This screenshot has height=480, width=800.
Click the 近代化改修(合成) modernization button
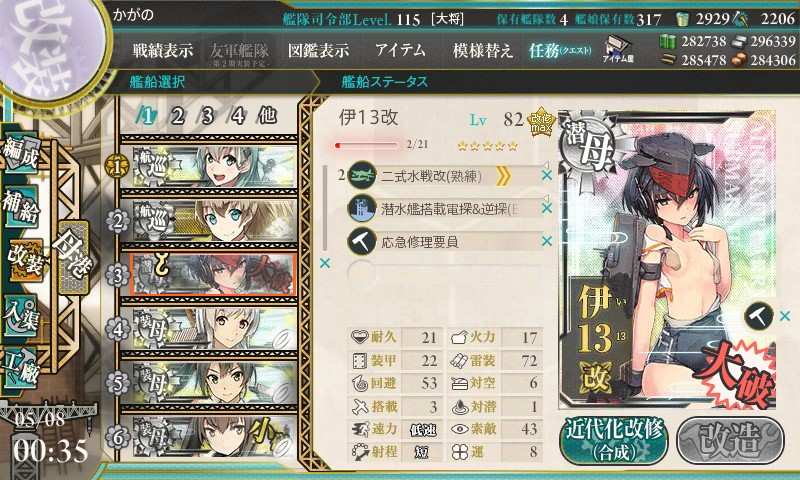click(x=614, y=441)
